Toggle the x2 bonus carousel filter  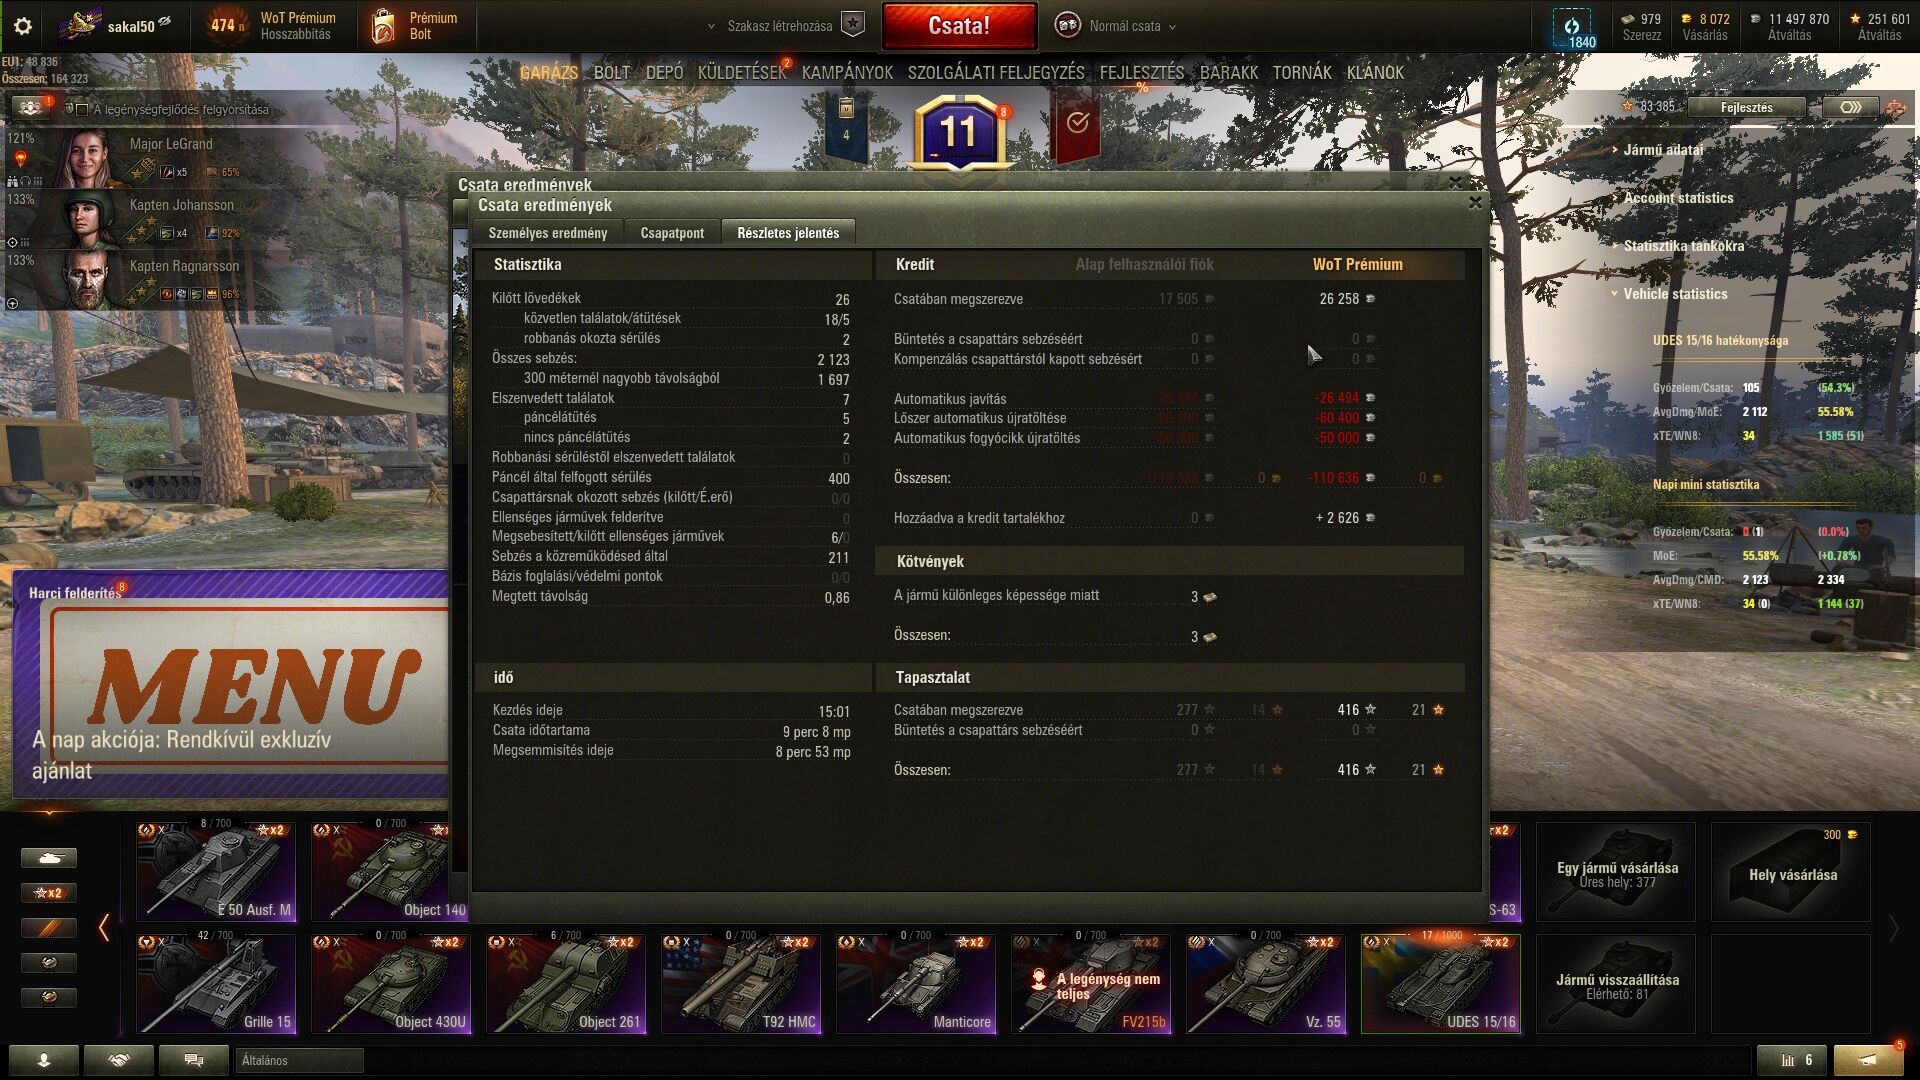pyautogui.click(x=48, y=893)
